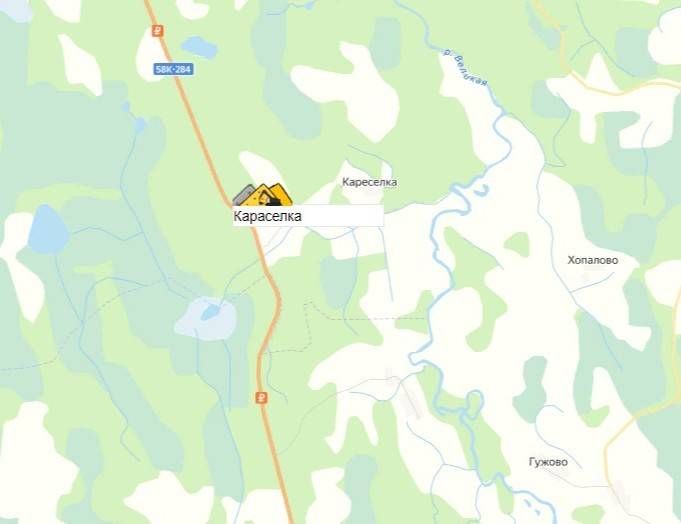Click orange road badge on the southern highway stretch
The width and height of the screenshot is (681, 524).
(x=261, y=397)
